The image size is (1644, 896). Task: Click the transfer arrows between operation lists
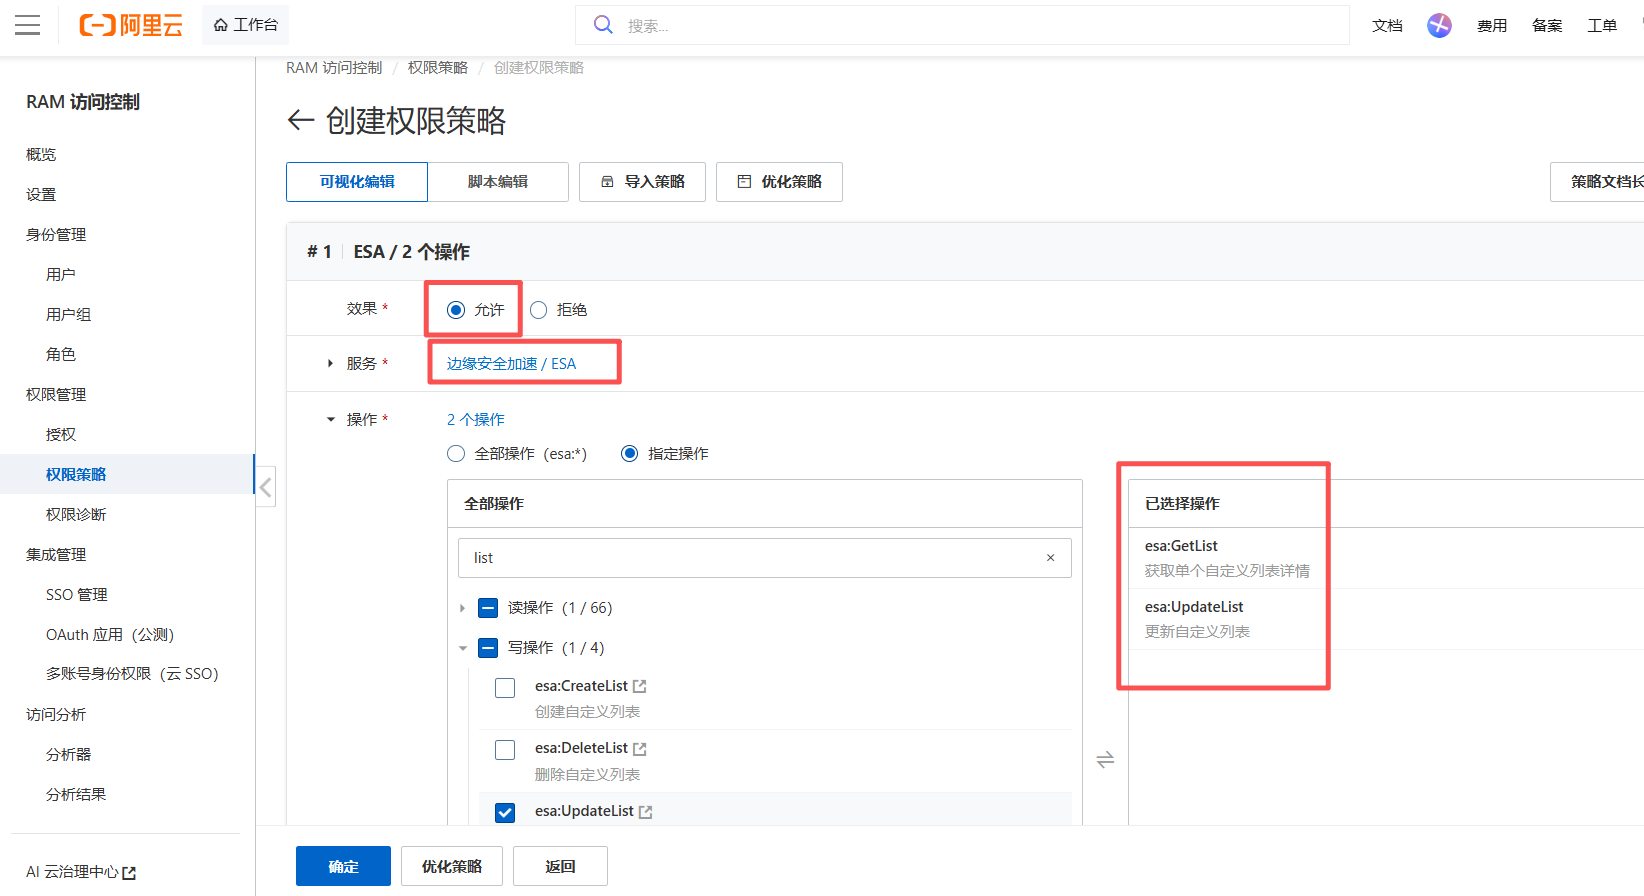click(1105, 760)
